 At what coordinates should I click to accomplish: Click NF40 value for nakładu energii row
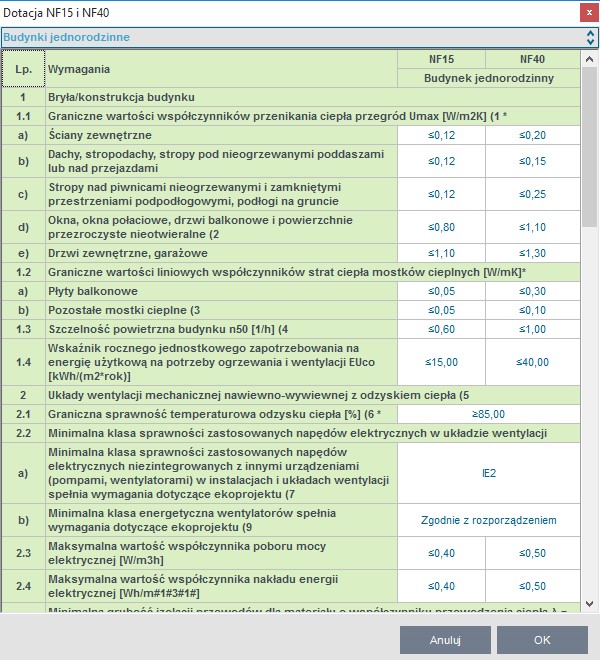click(x=533, y=586)
